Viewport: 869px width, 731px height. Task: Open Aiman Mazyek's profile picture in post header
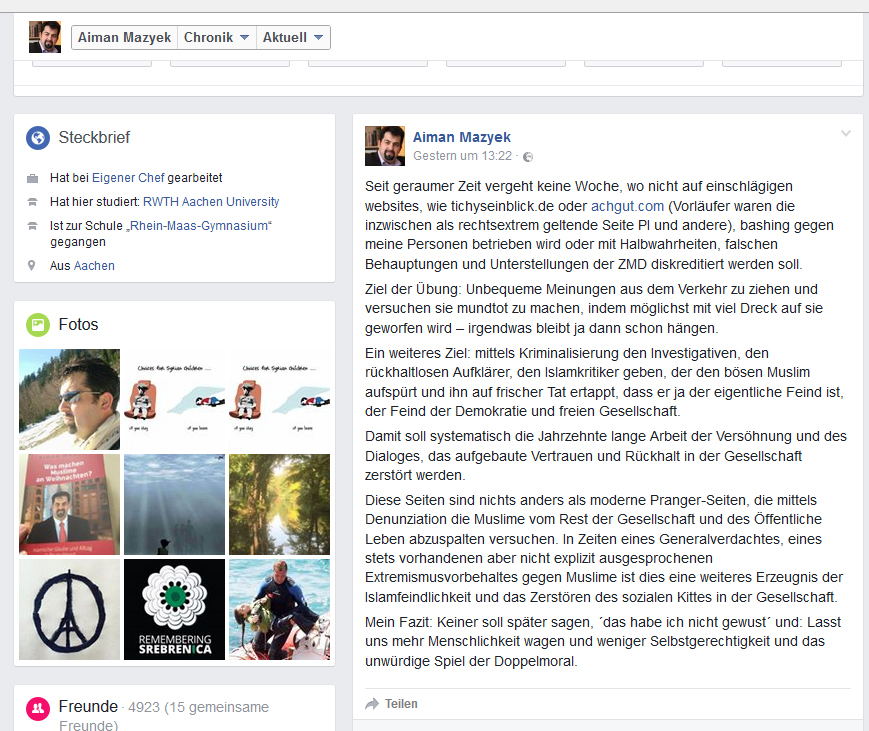point(384,146)
